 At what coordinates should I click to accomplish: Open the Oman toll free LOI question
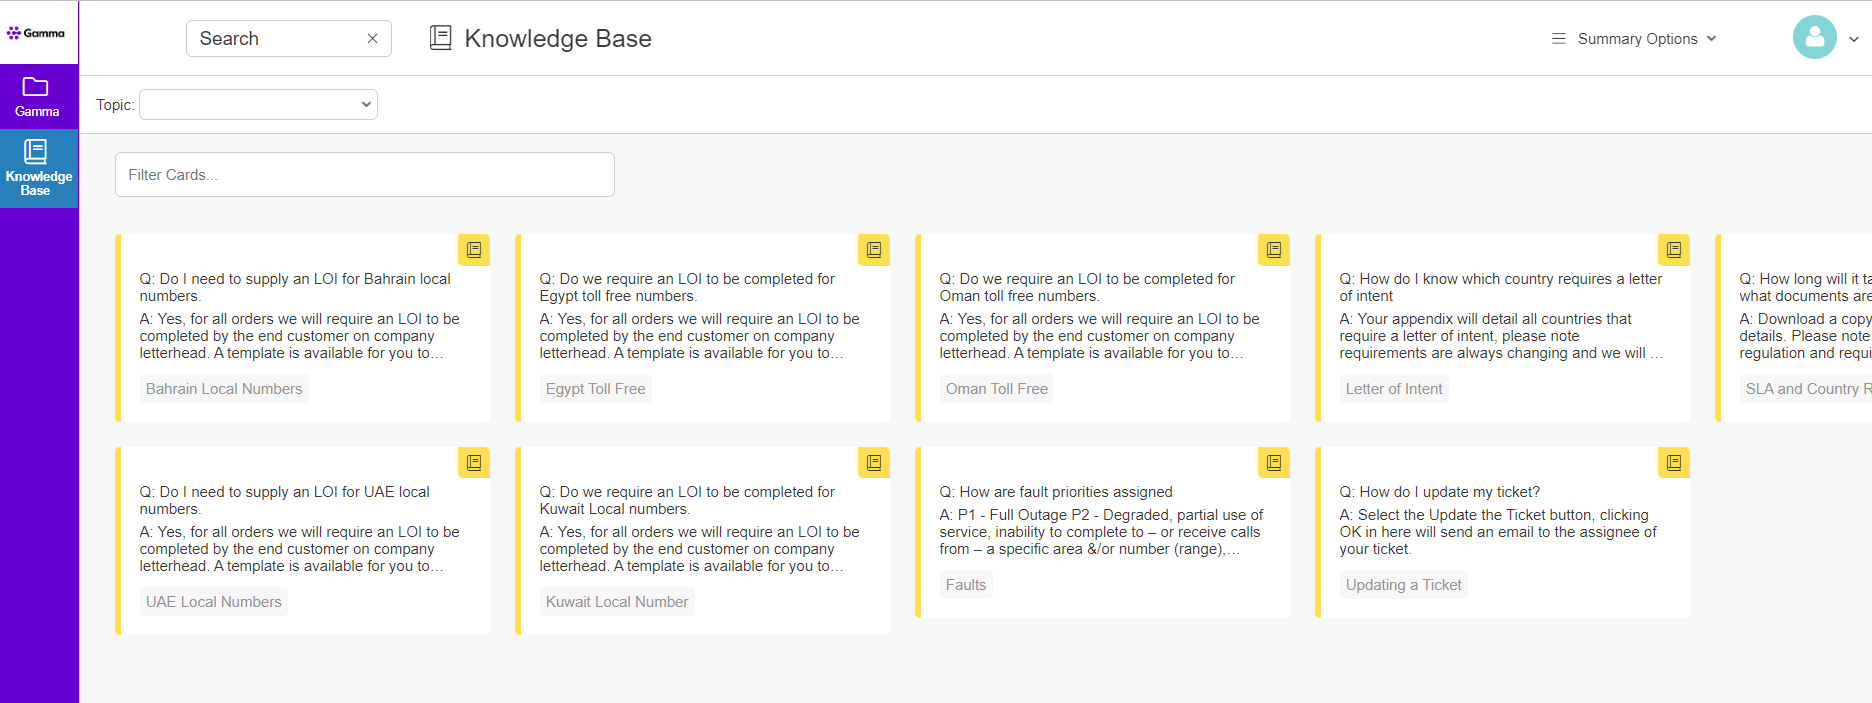pyautogui.click(x=1087, y=287)
